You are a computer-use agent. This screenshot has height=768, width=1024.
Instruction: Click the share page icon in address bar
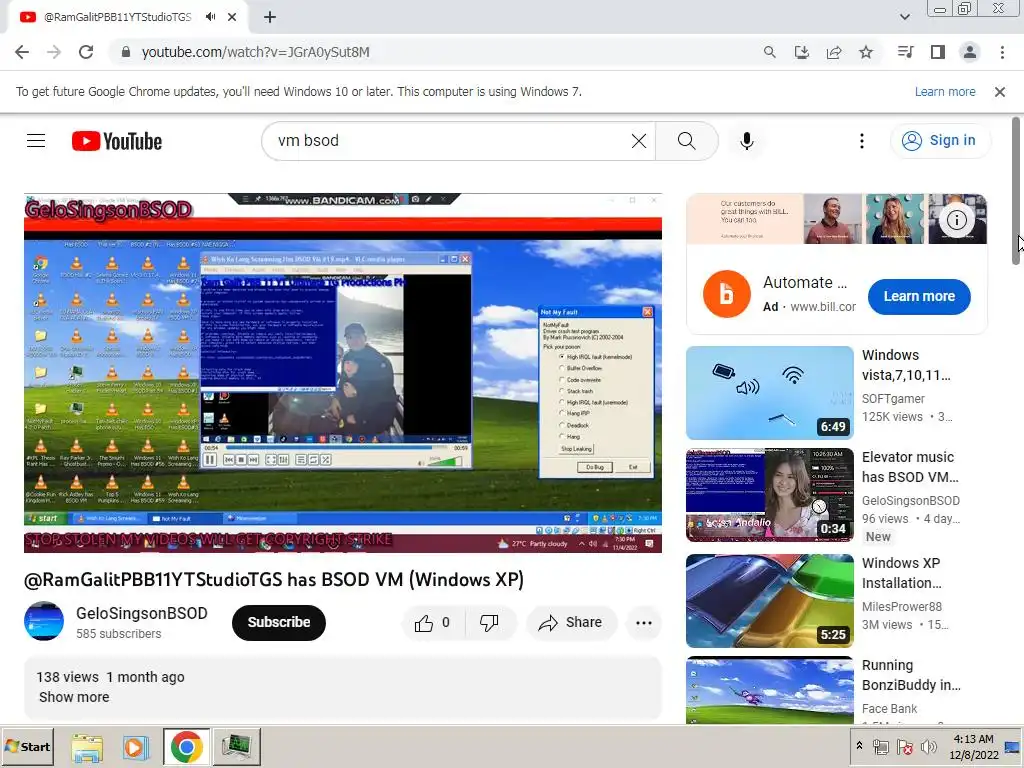[833, 52]
